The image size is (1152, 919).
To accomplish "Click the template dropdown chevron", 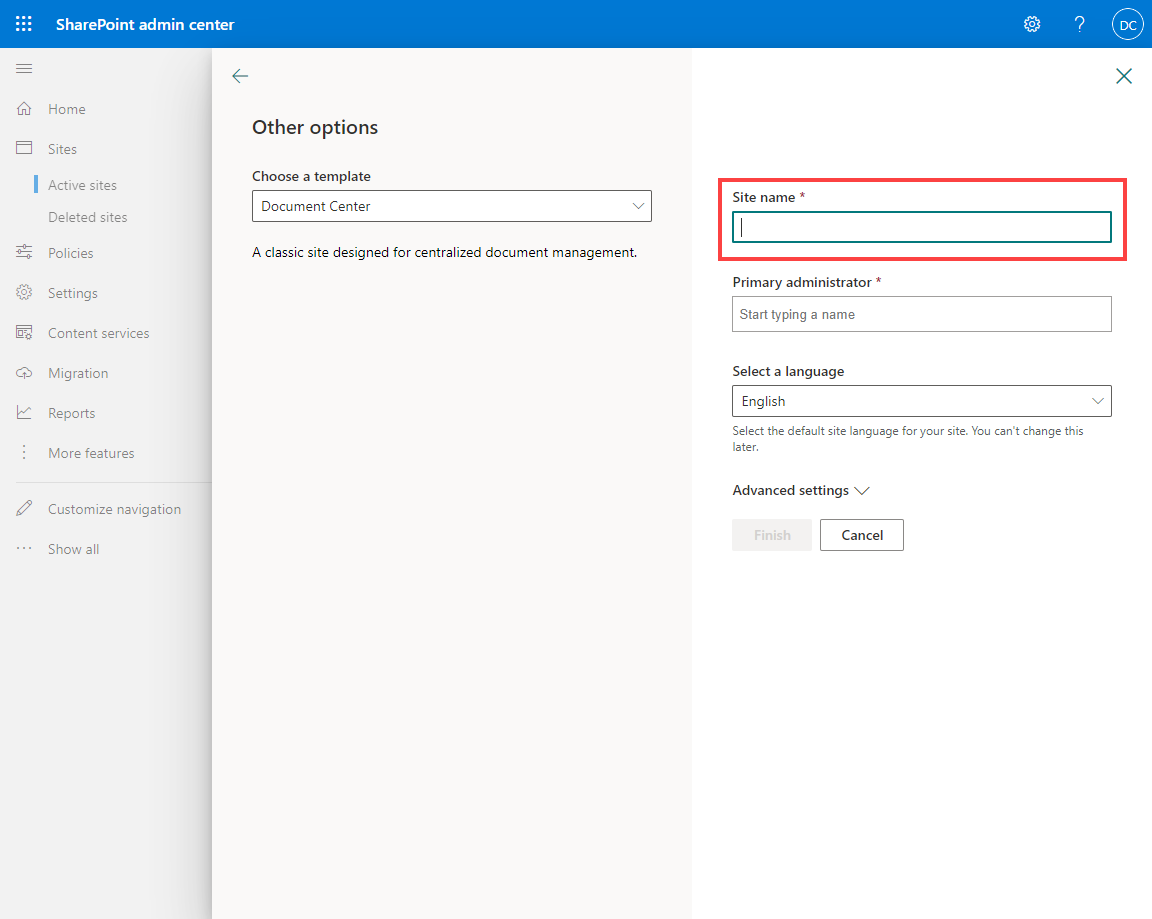I will 638,206.
